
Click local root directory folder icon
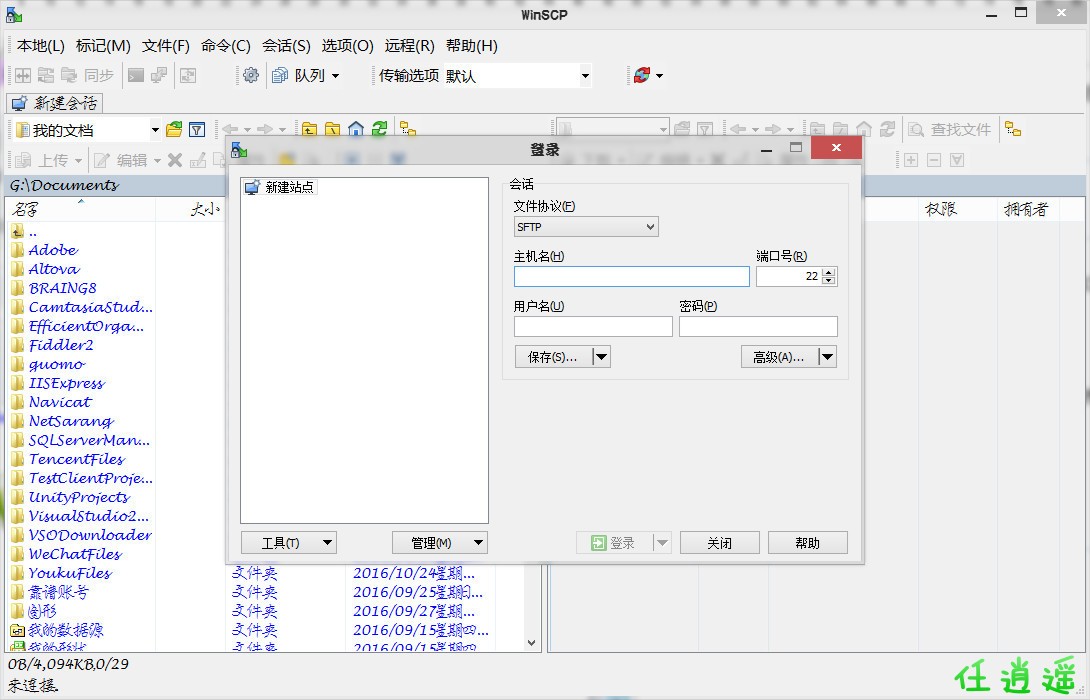(x=333, y=129)
